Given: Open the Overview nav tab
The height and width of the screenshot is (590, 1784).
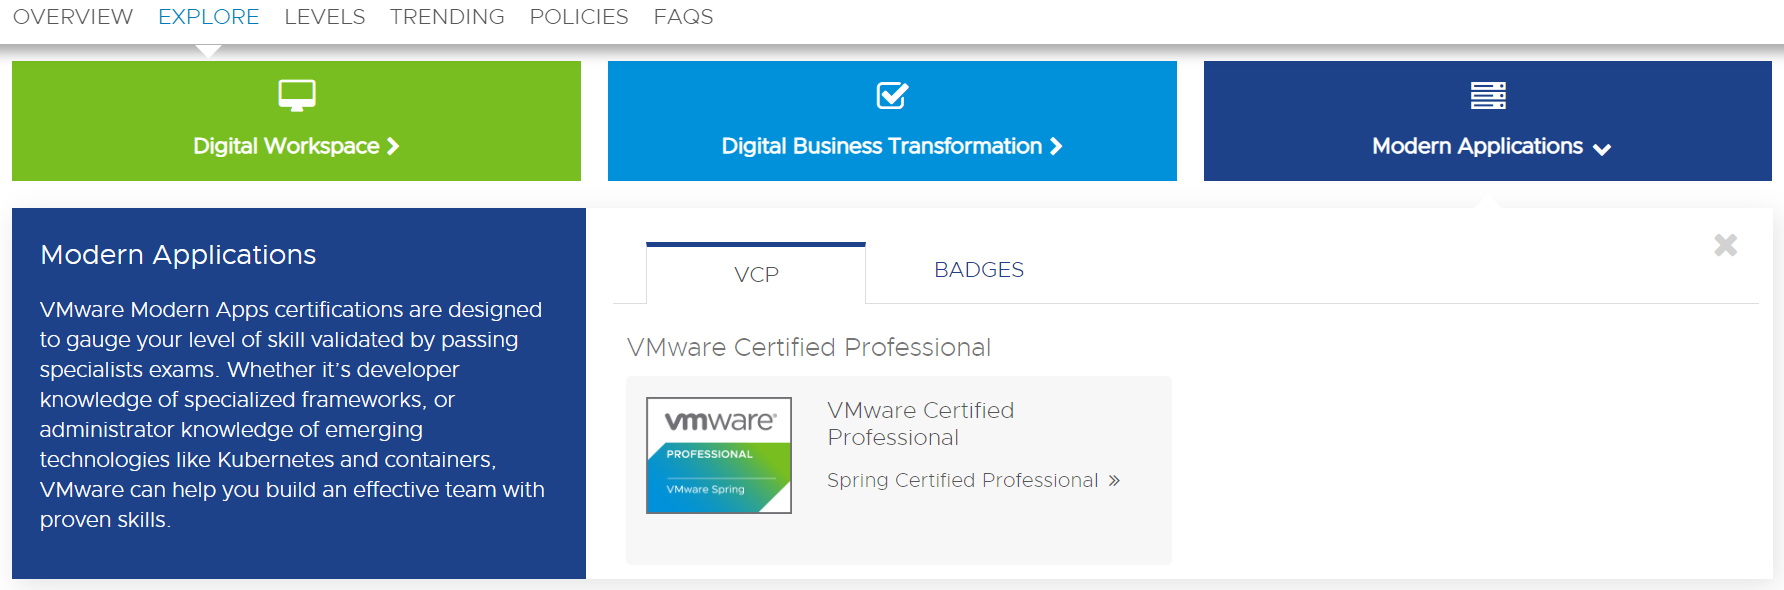Looking at the screenshot, I should click(x=73, y=17).
